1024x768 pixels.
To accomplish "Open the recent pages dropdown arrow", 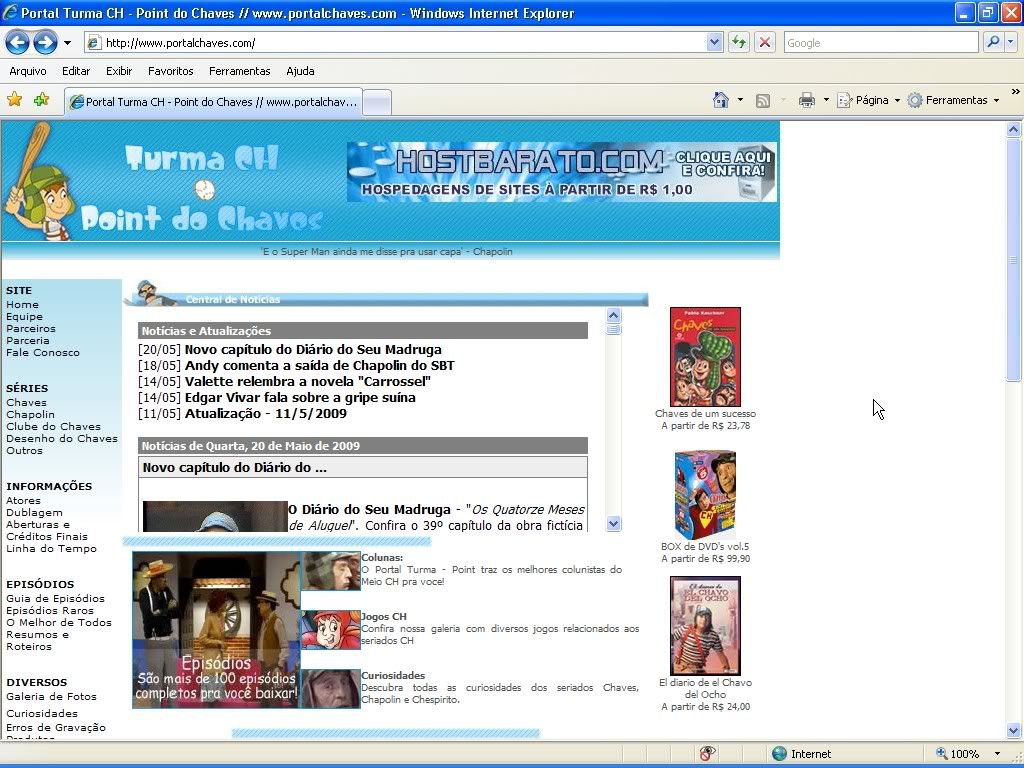I will pyautogui.click(x=67, y=43).
